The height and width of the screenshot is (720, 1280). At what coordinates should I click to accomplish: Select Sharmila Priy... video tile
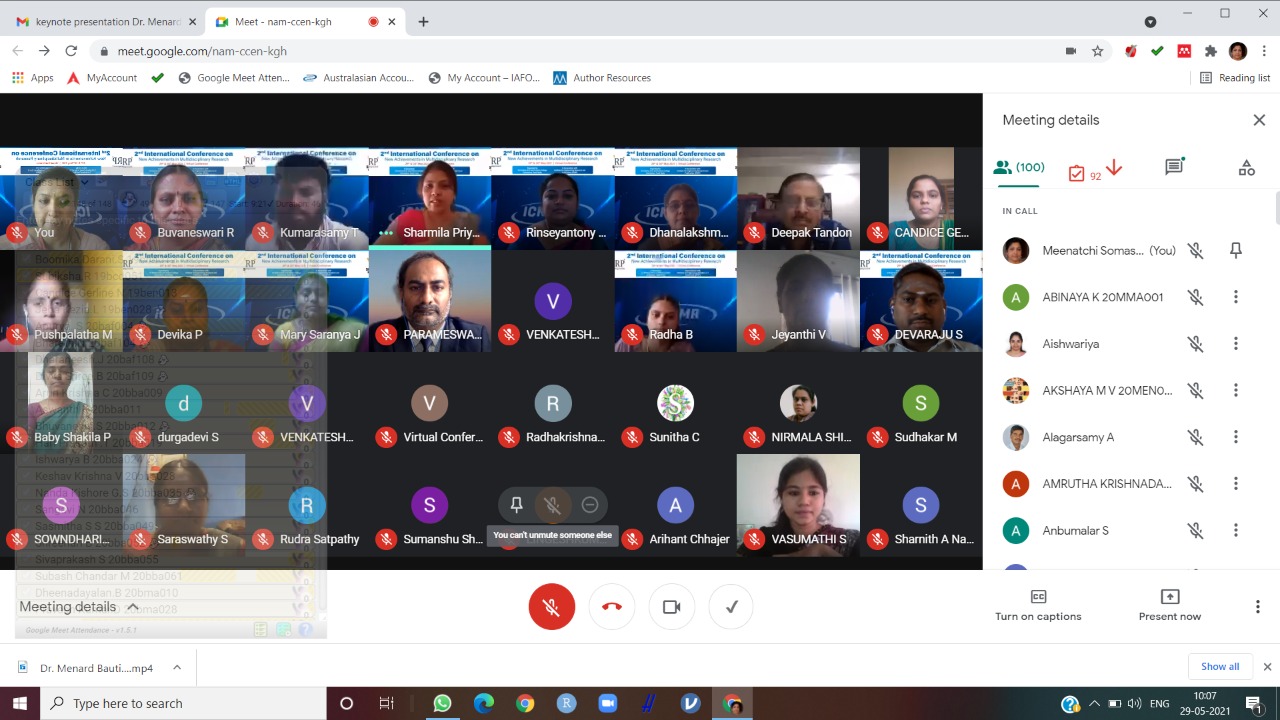click(x=430, y=198)
